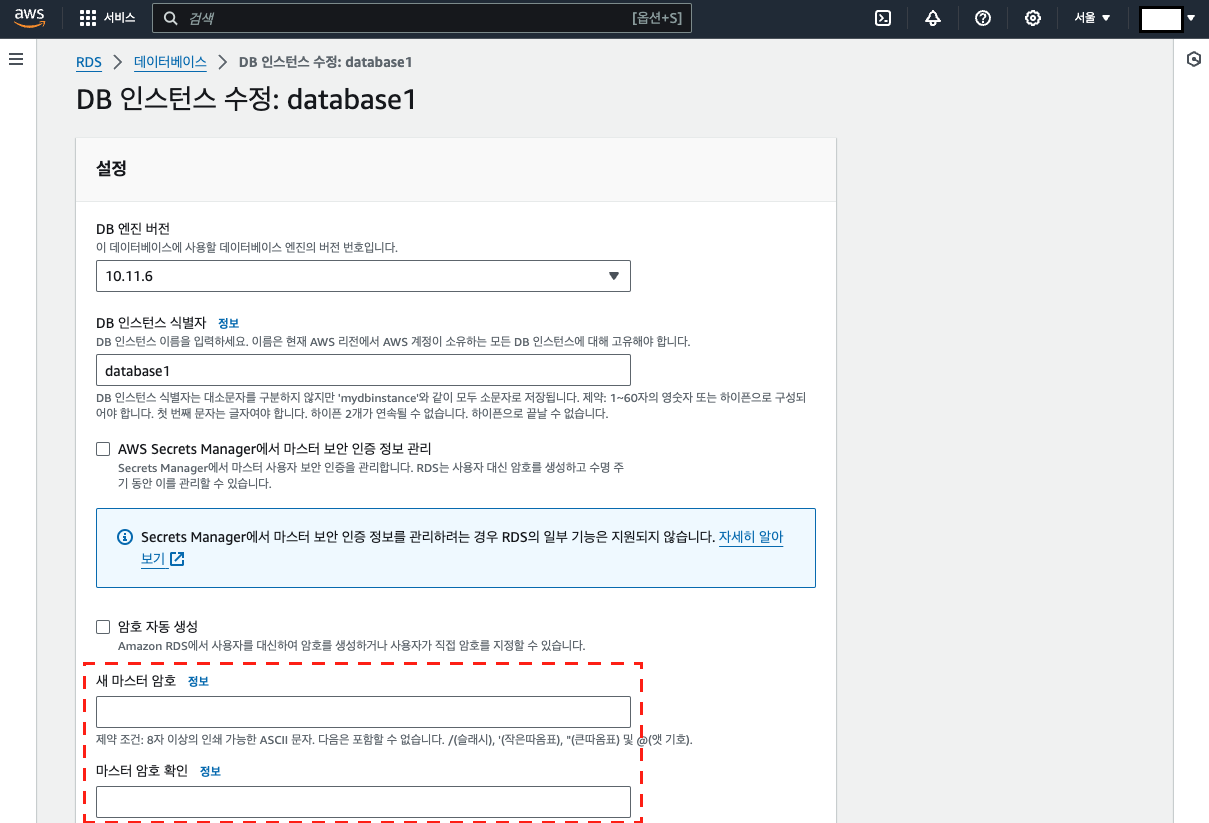Expand the left hamburger navigation menu

click(x=16, y=60)
